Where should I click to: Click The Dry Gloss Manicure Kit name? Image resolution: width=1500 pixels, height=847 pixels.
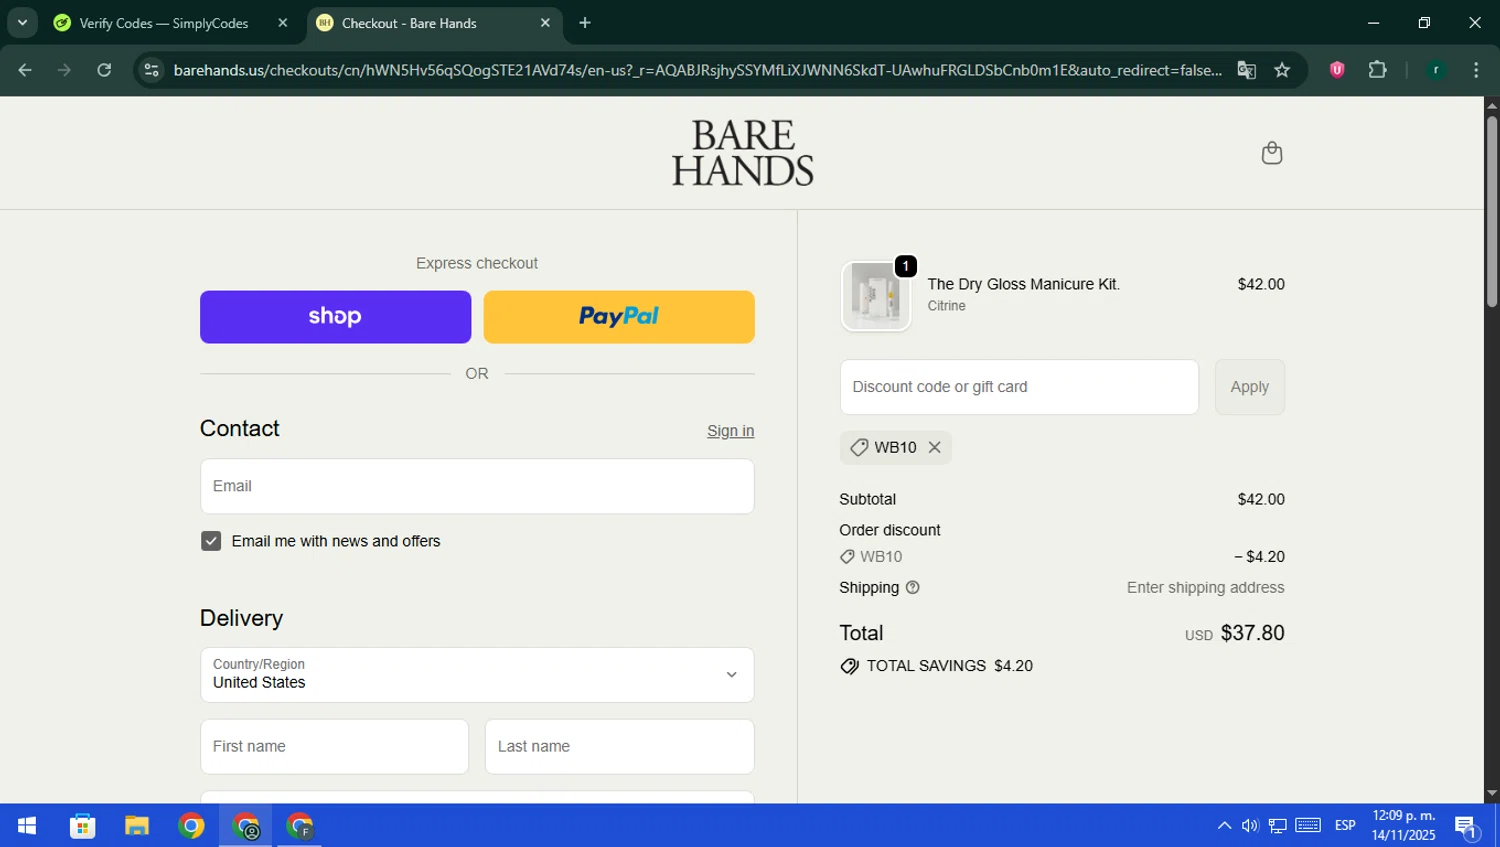coord(1023,284)
